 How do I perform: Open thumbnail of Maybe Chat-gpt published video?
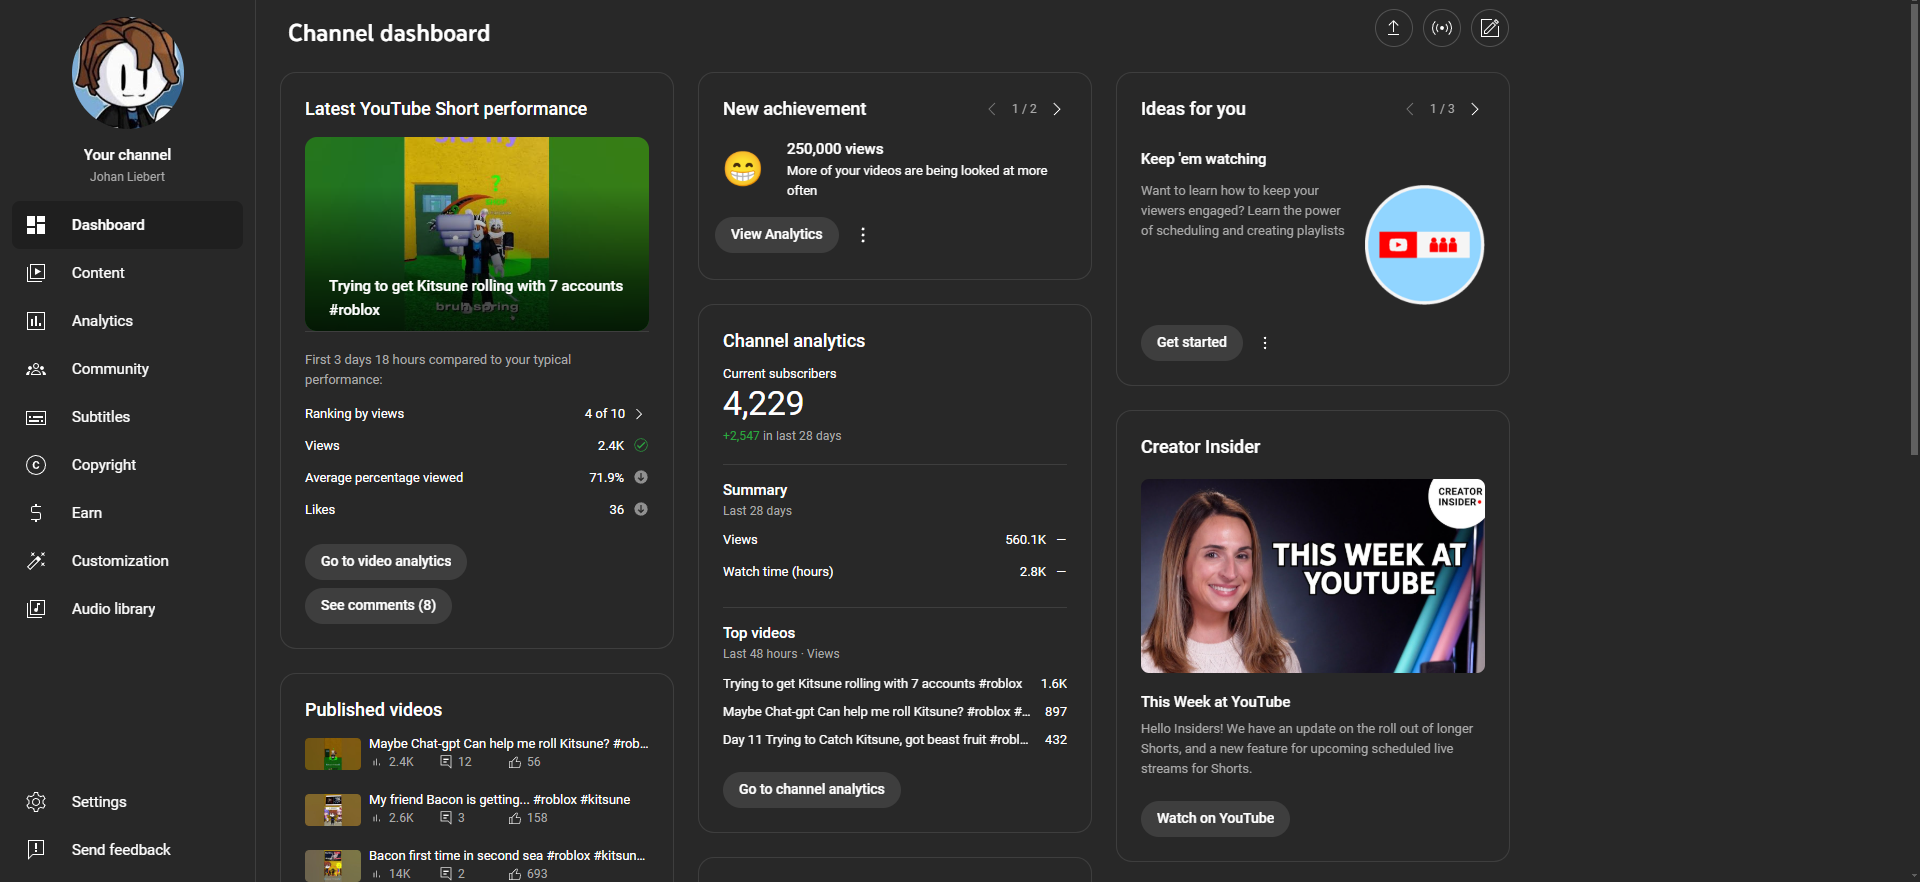pos(333,754)
